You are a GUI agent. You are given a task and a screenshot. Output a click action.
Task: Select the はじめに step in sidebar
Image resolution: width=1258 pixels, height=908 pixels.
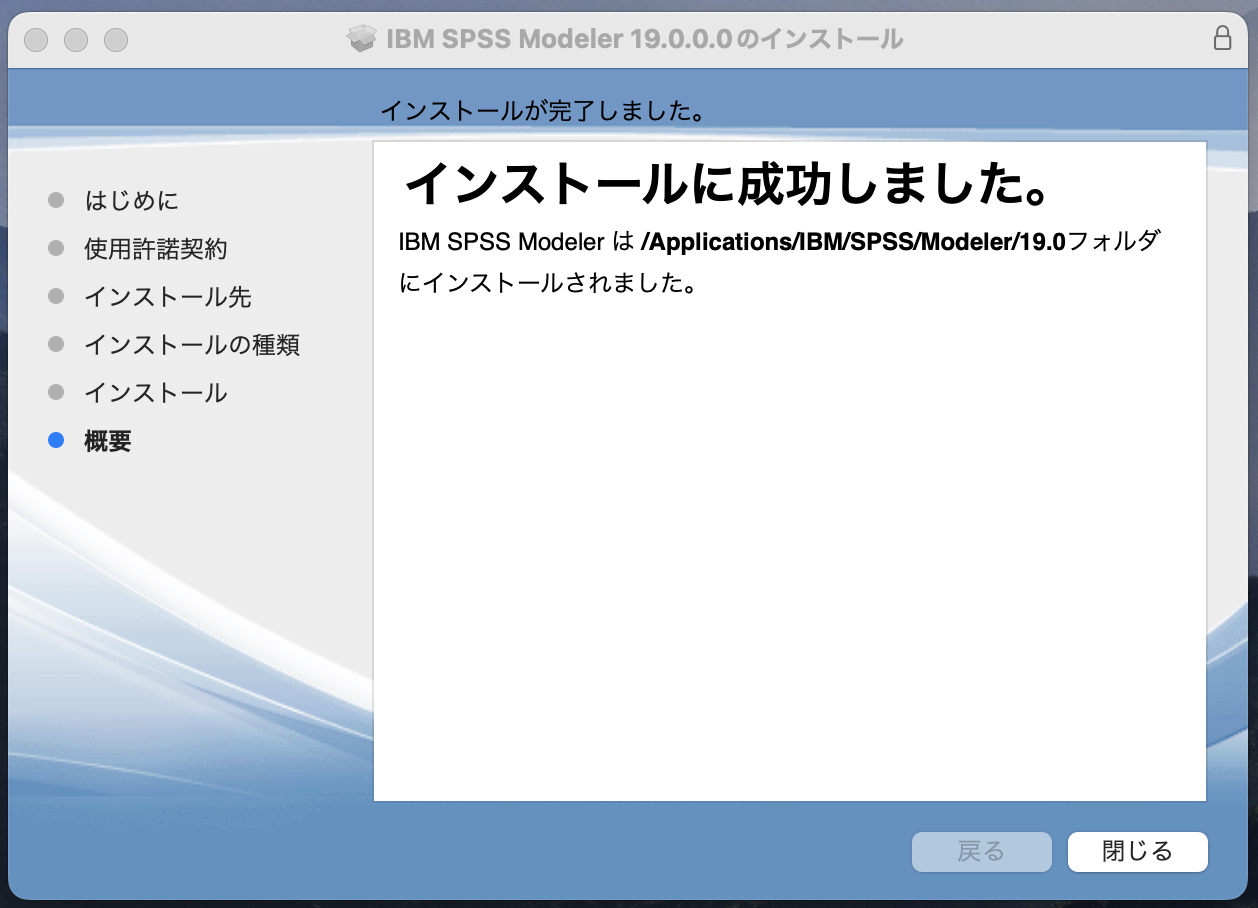coord(131,201)
